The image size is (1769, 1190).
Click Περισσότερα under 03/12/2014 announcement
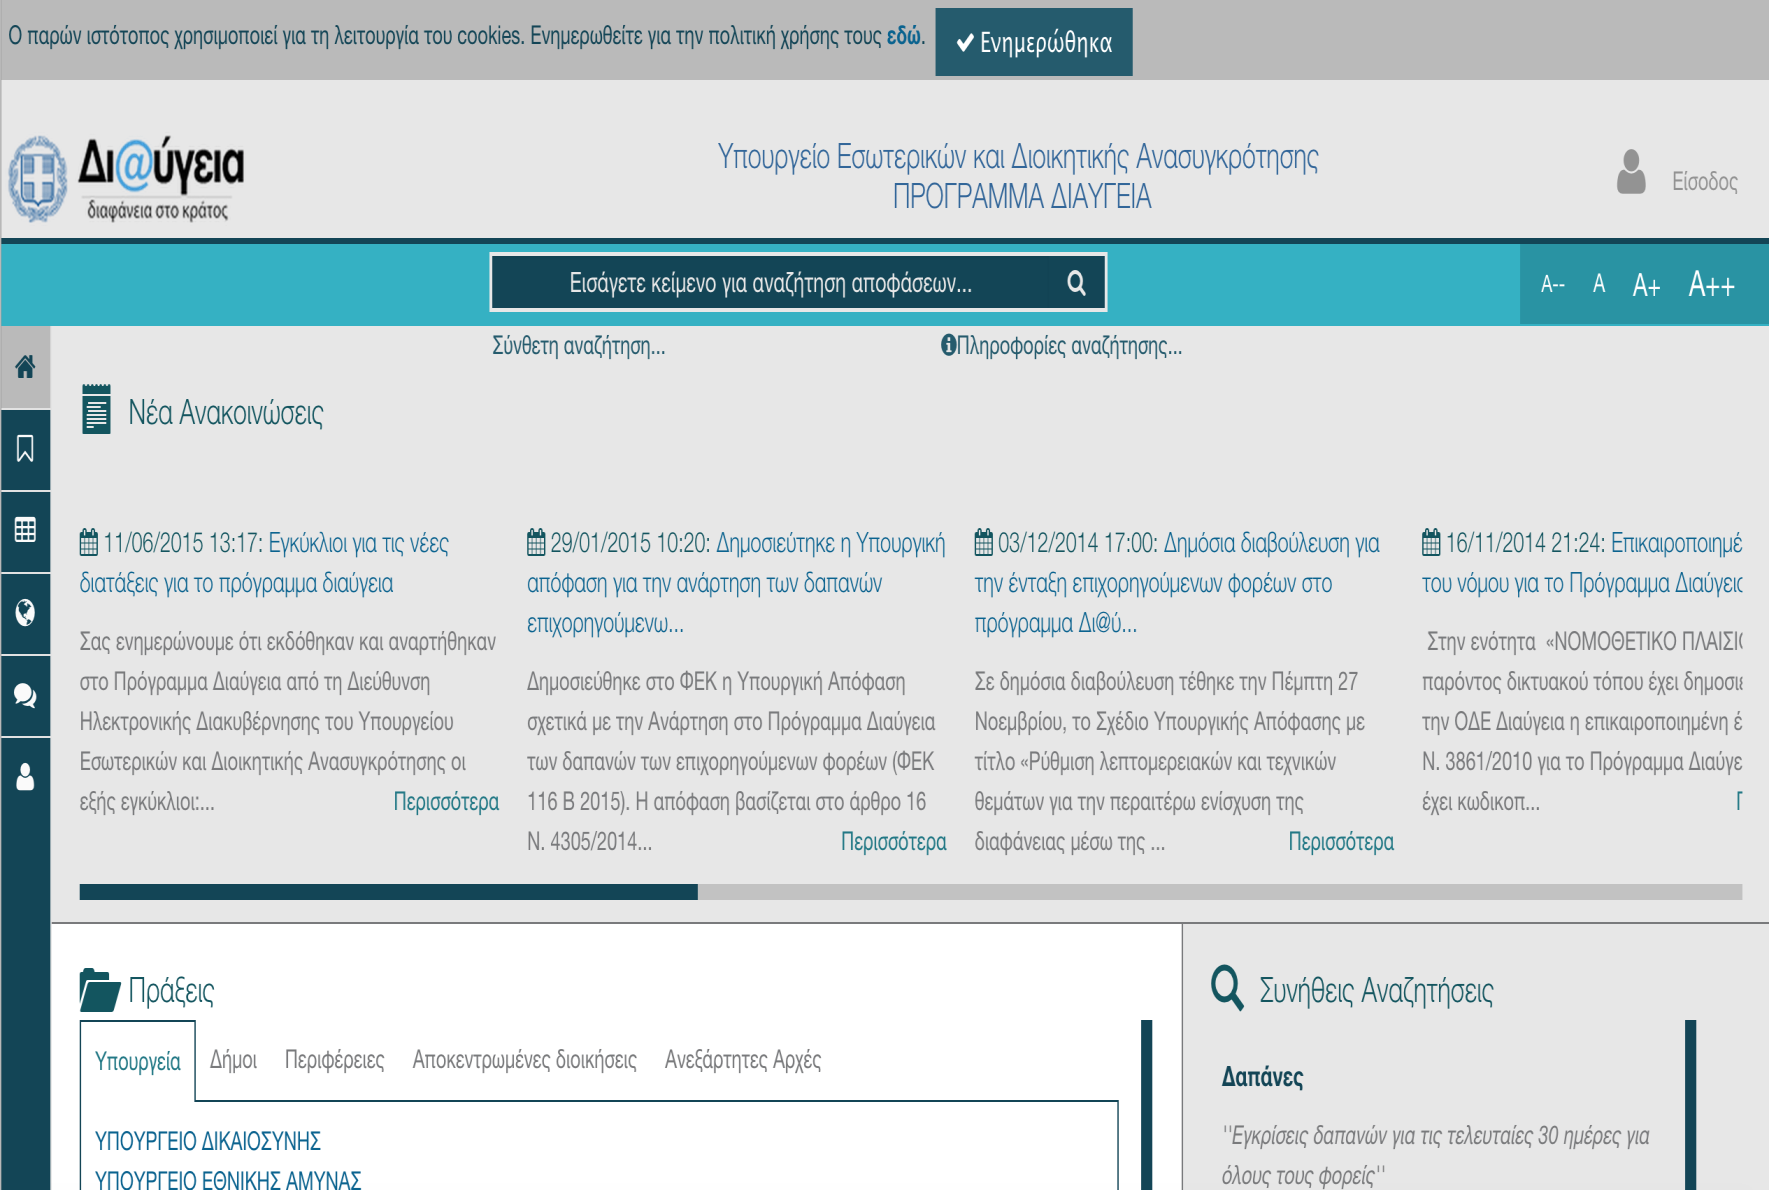point(1341,842)
